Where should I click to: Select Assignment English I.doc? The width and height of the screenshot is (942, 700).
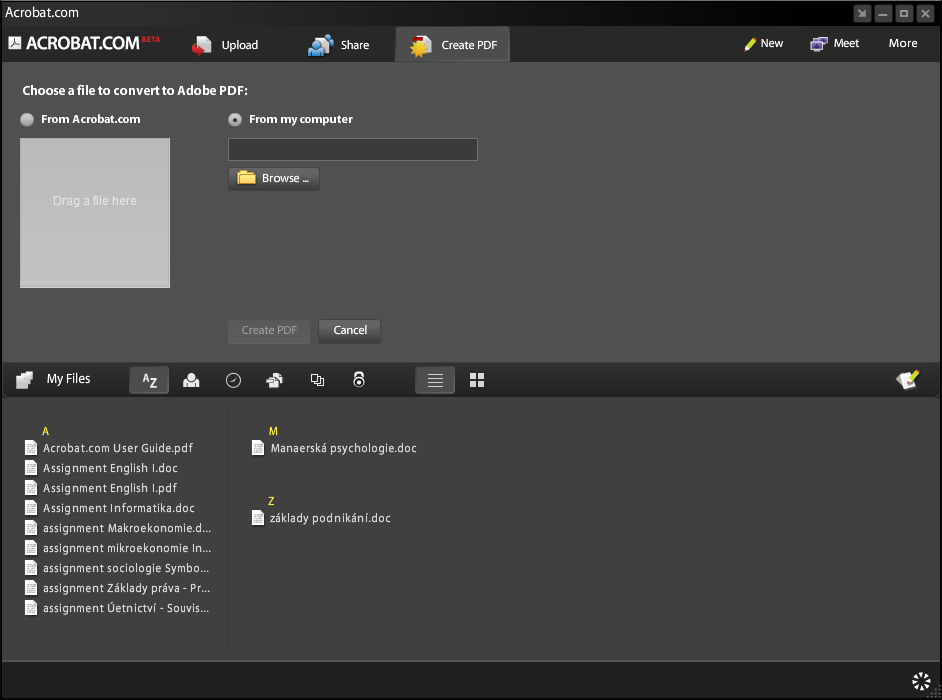(x=111, y=468)
